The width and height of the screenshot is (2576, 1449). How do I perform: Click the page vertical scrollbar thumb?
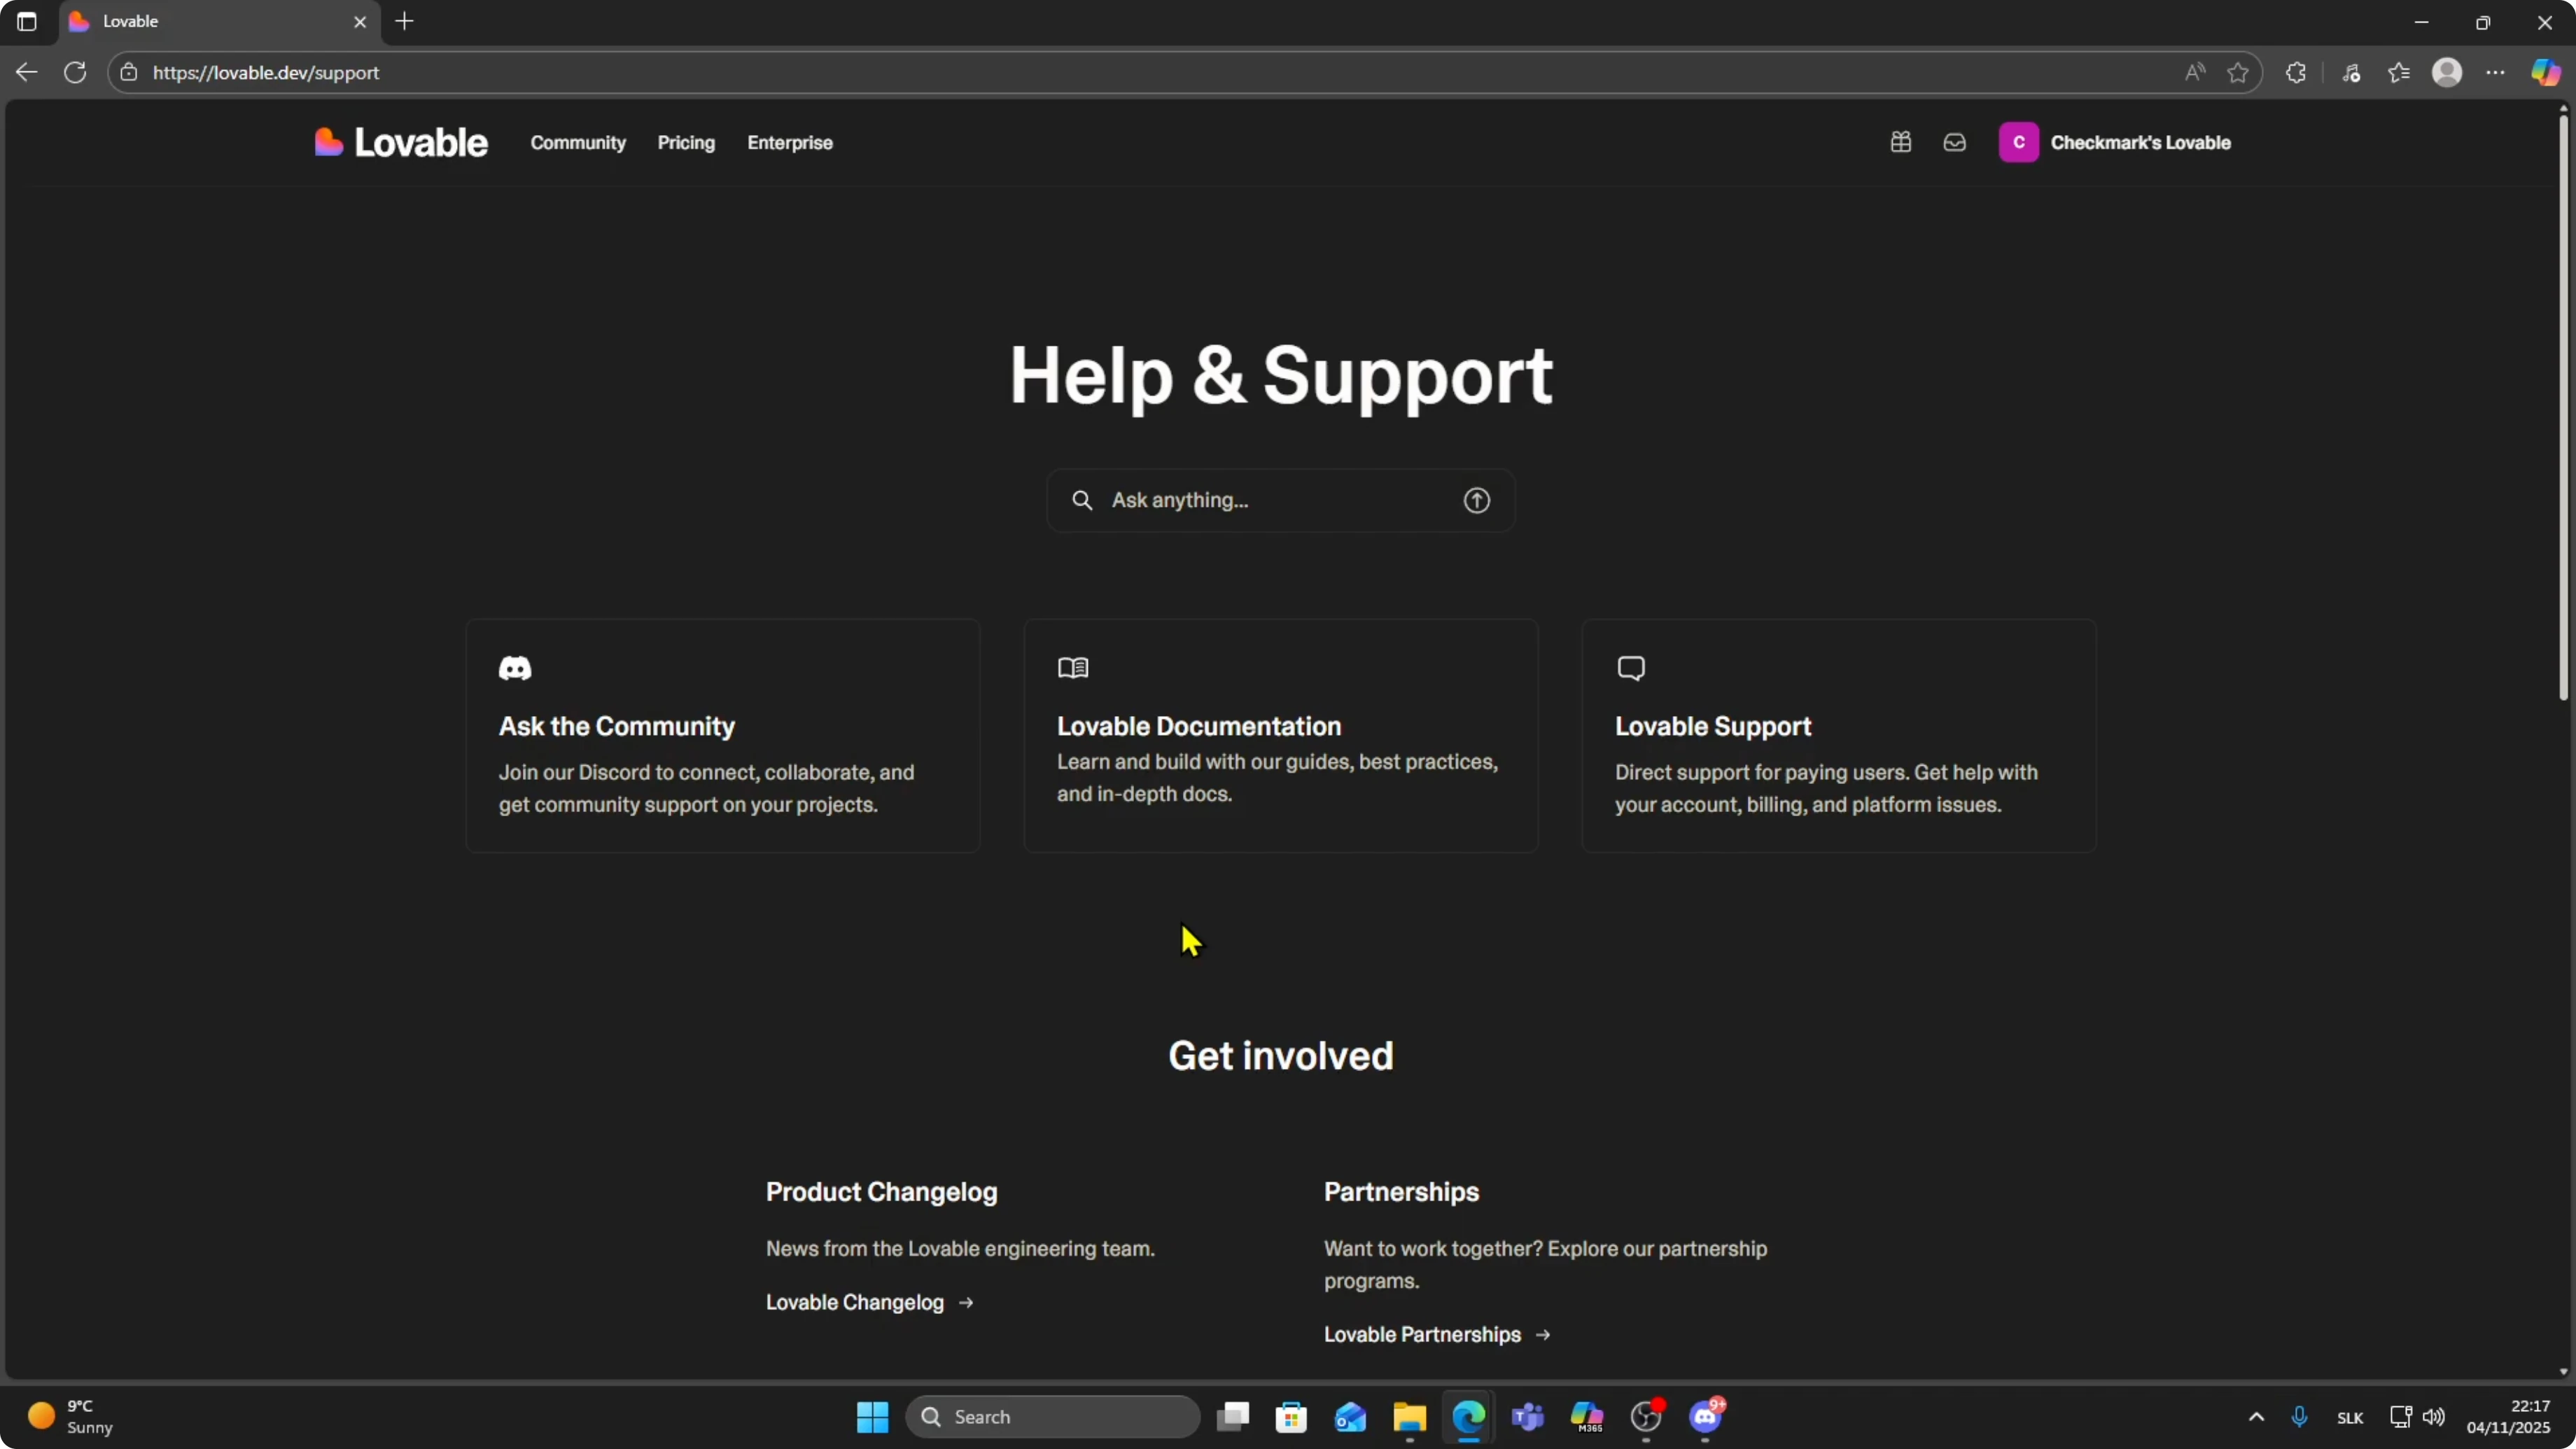coord(2563,408)
